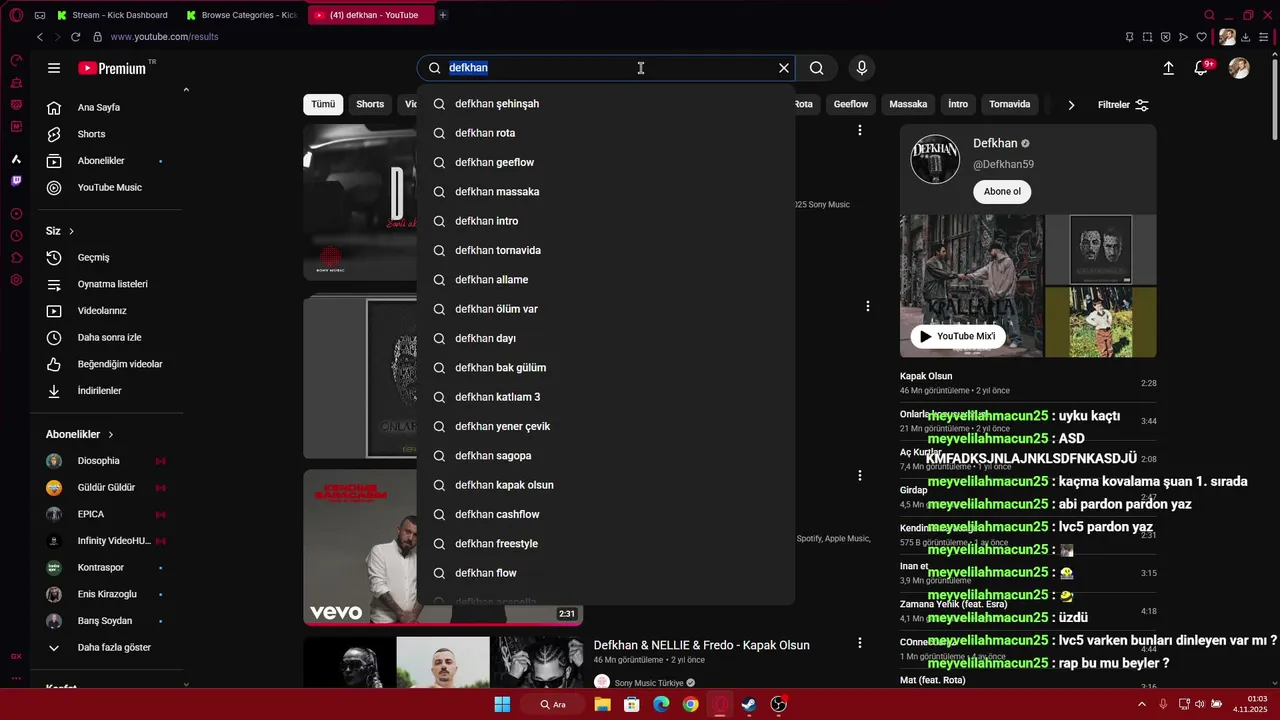Open the vevo video thumbnail 2:31

[x=443, y=548]
